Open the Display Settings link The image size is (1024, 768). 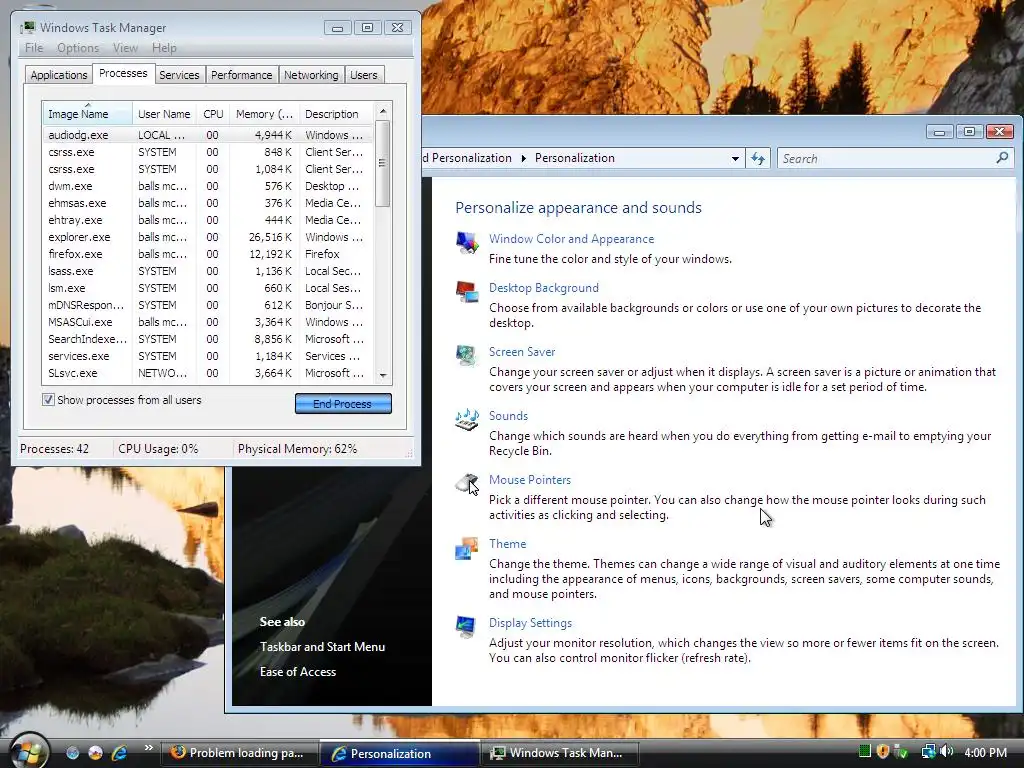click(530, 623)
